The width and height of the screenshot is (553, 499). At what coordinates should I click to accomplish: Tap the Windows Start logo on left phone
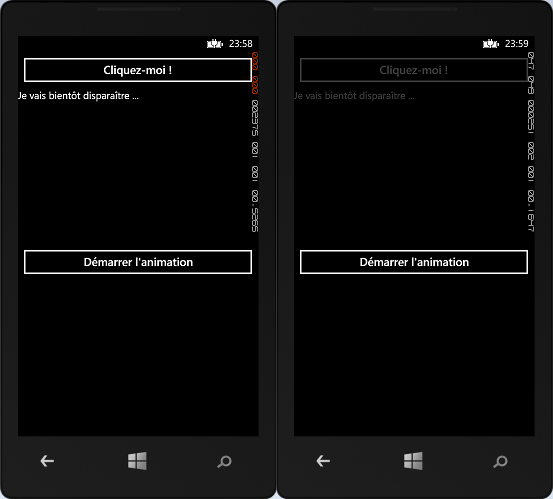click(137, 461)
